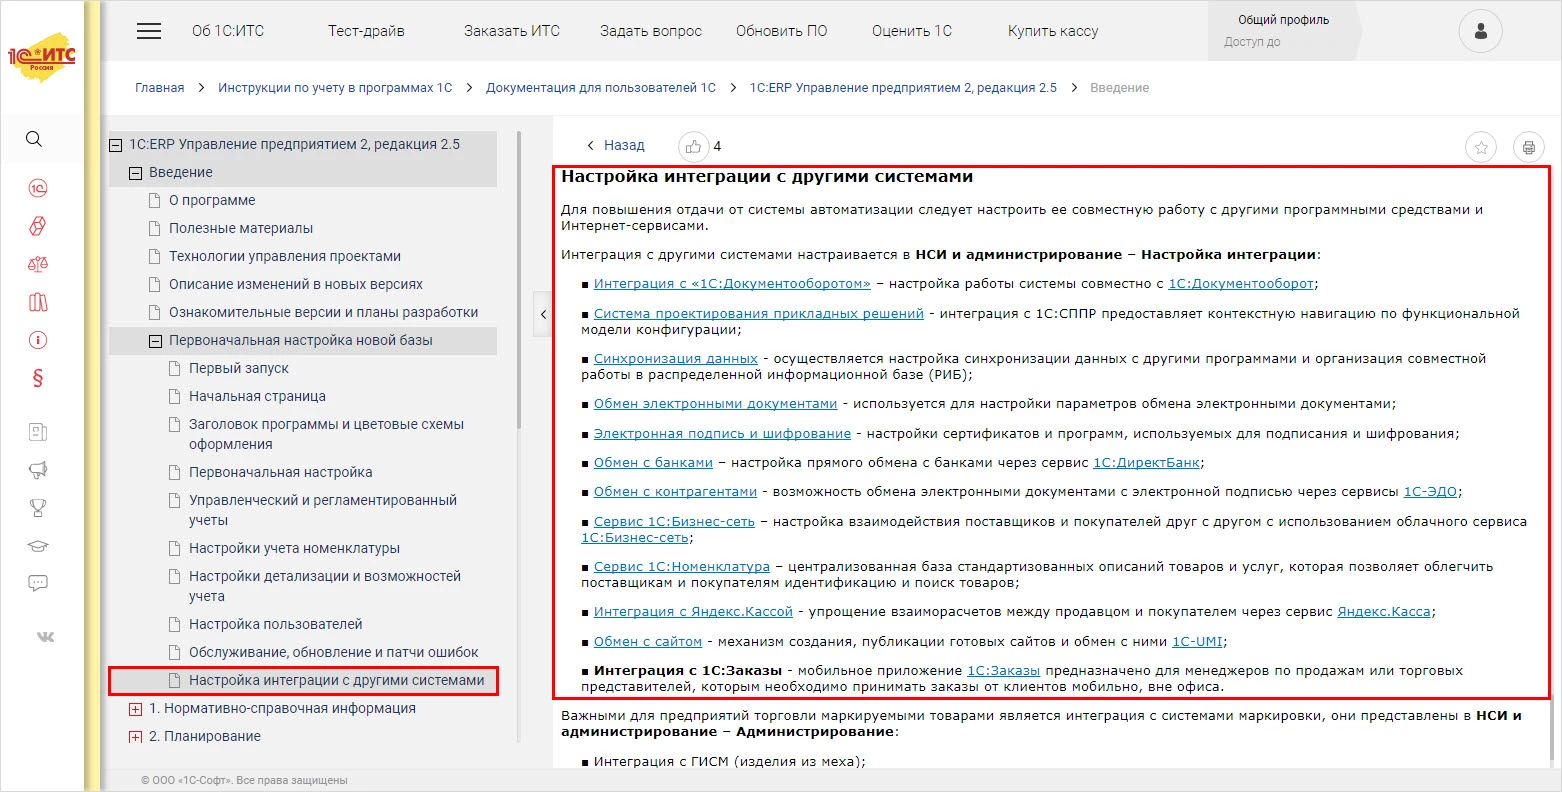Select Задать вопрос in top menu

(x=651, y=31)
